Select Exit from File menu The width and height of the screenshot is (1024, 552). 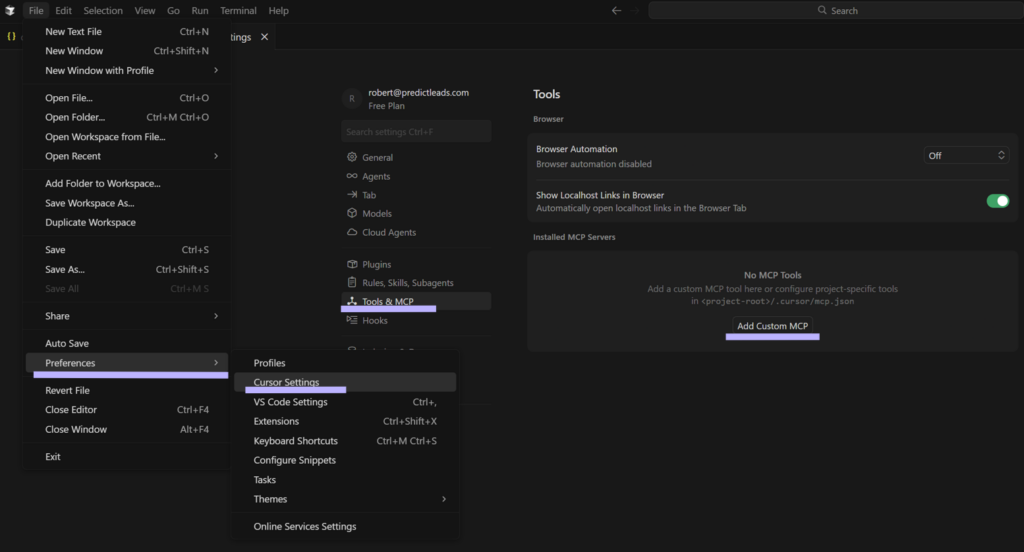pyautogui.click(x=127, y=457)
